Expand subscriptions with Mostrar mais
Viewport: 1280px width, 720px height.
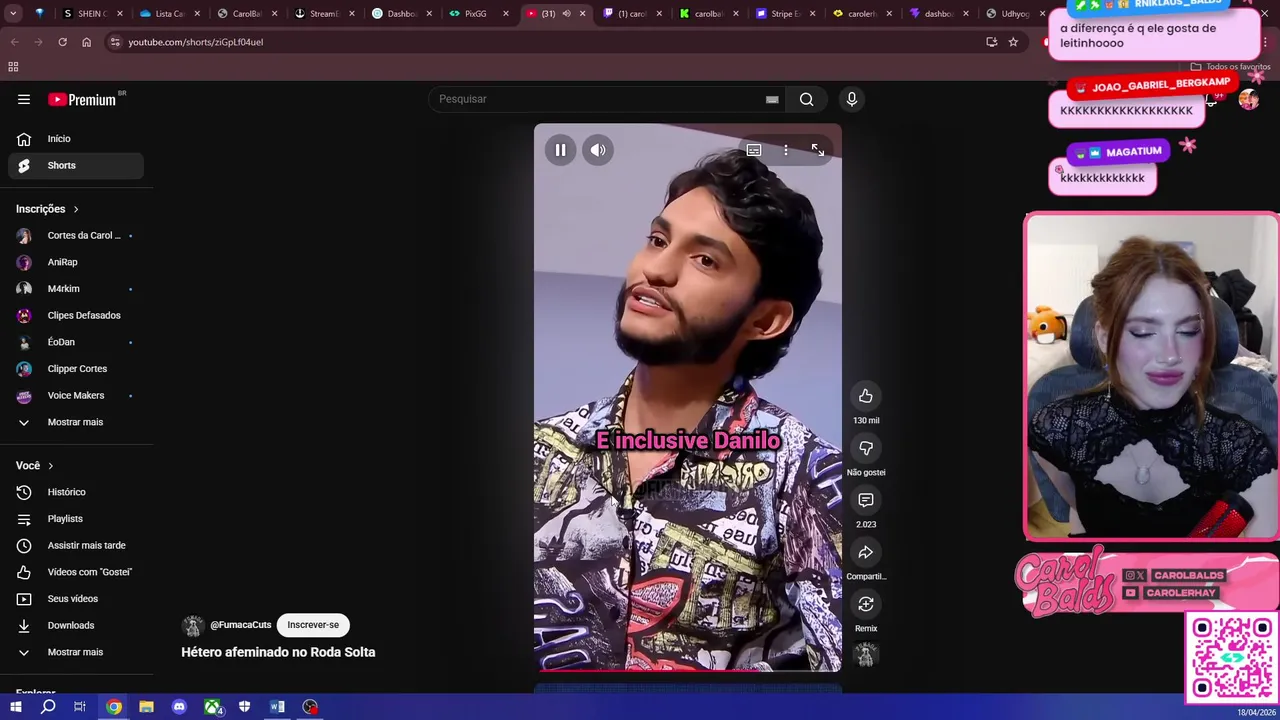76,422
